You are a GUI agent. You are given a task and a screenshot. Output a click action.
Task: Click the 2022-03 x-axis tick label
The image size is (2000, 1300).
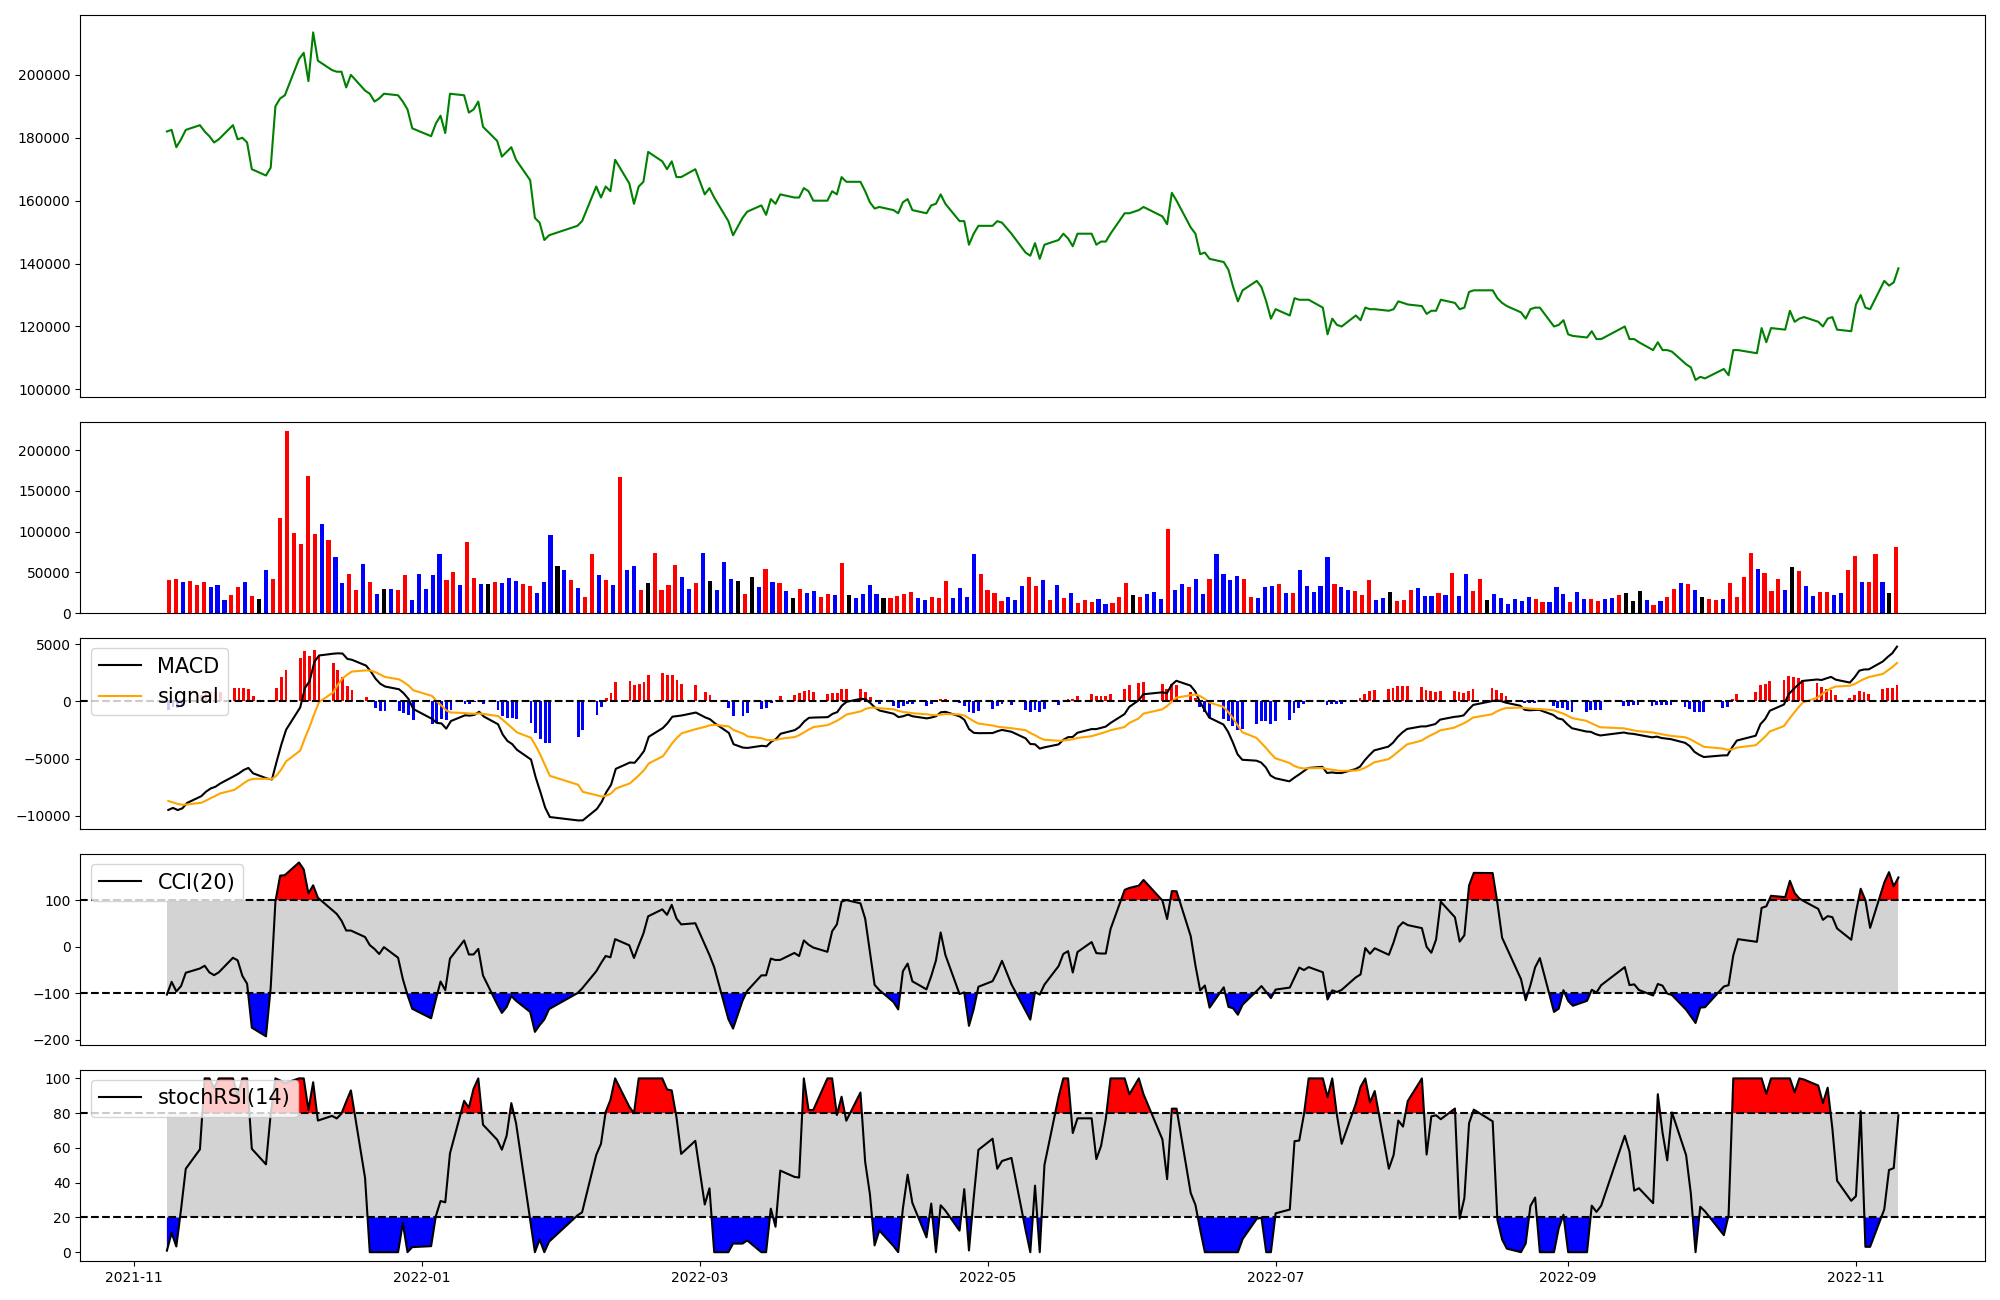[700, 1277]
